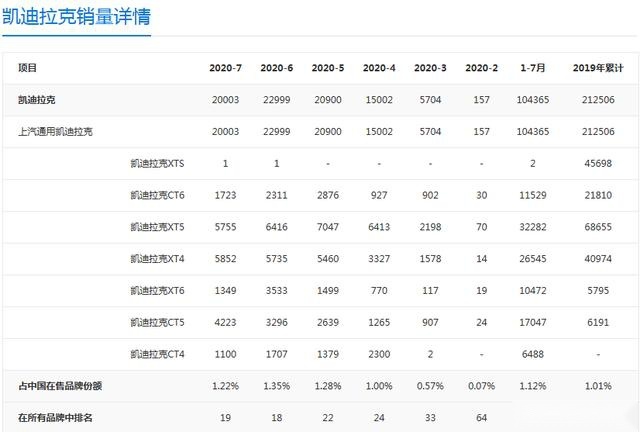Click the bold 凯迪拉克 row label
The width and height of the screenshot is (640, 432).
pos(37,100)
